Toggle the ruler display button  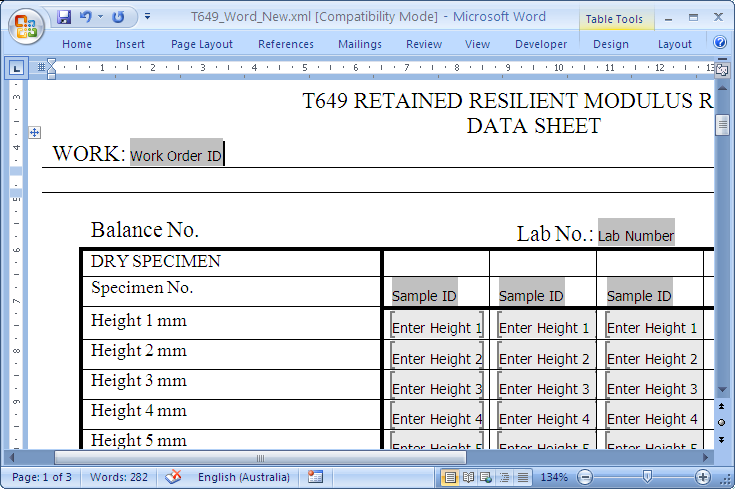tap(722, 69)
